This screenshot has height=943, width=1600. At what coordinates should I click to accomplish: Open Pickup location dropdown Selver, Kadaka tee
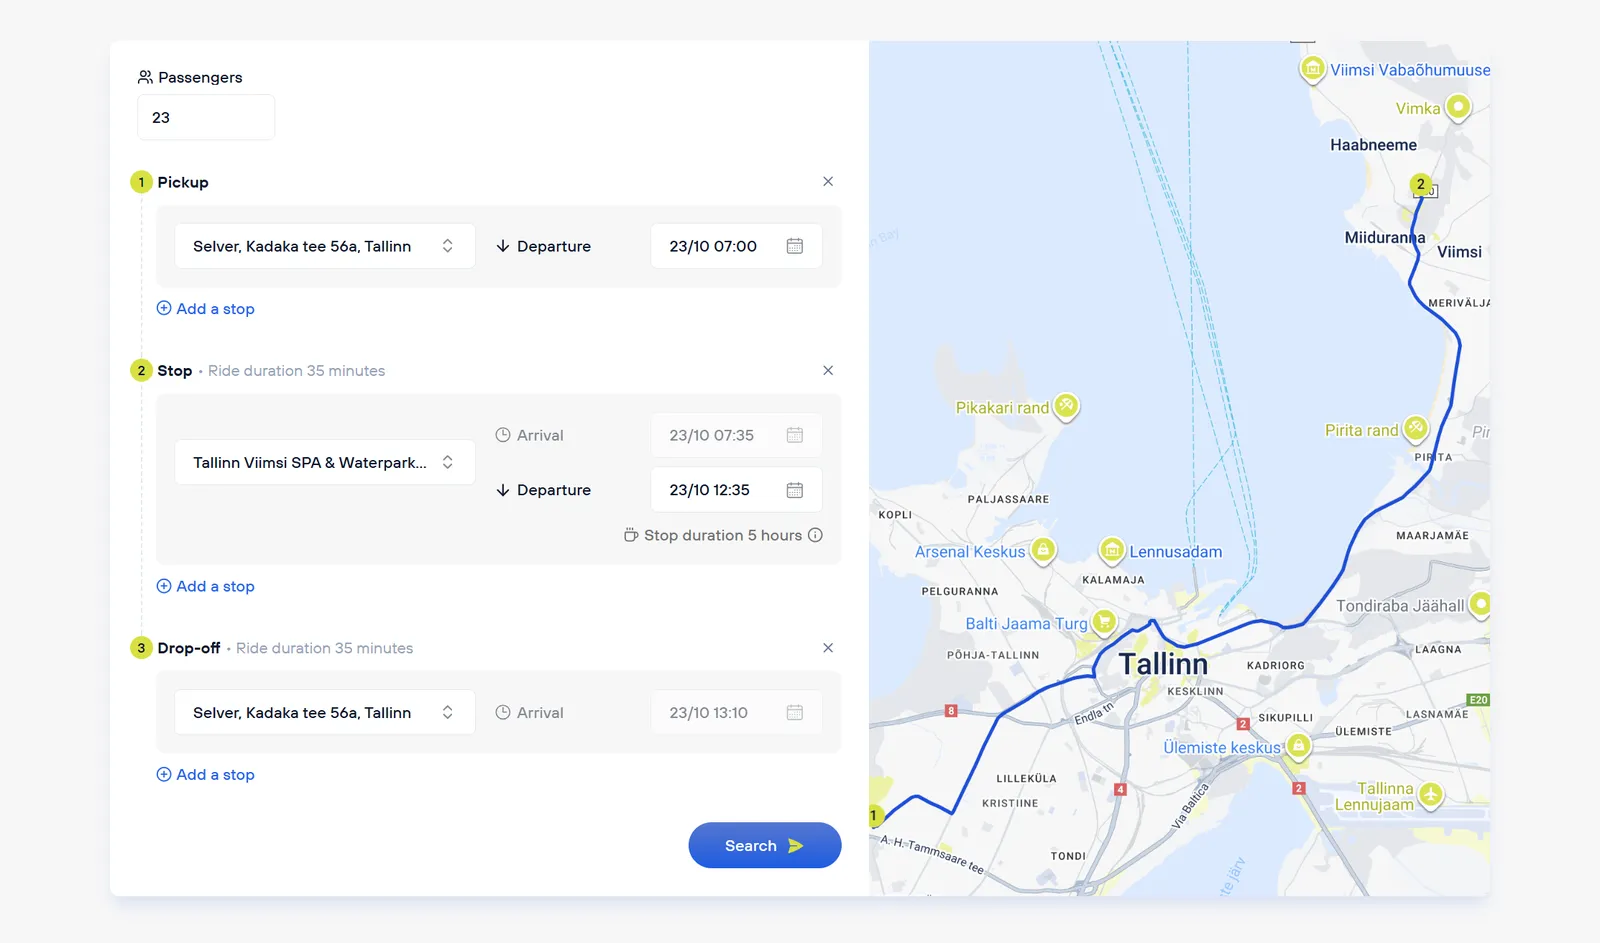[325, 246]
